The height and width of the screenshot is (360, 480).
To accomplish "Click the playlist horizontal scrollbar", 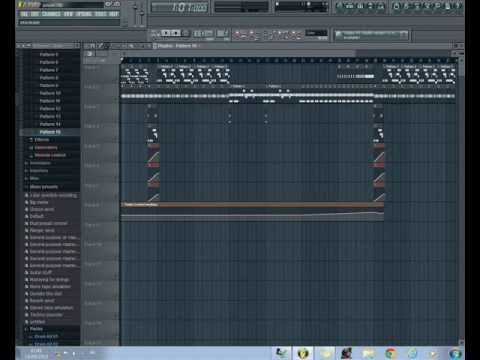I will [x=238, y=53].
